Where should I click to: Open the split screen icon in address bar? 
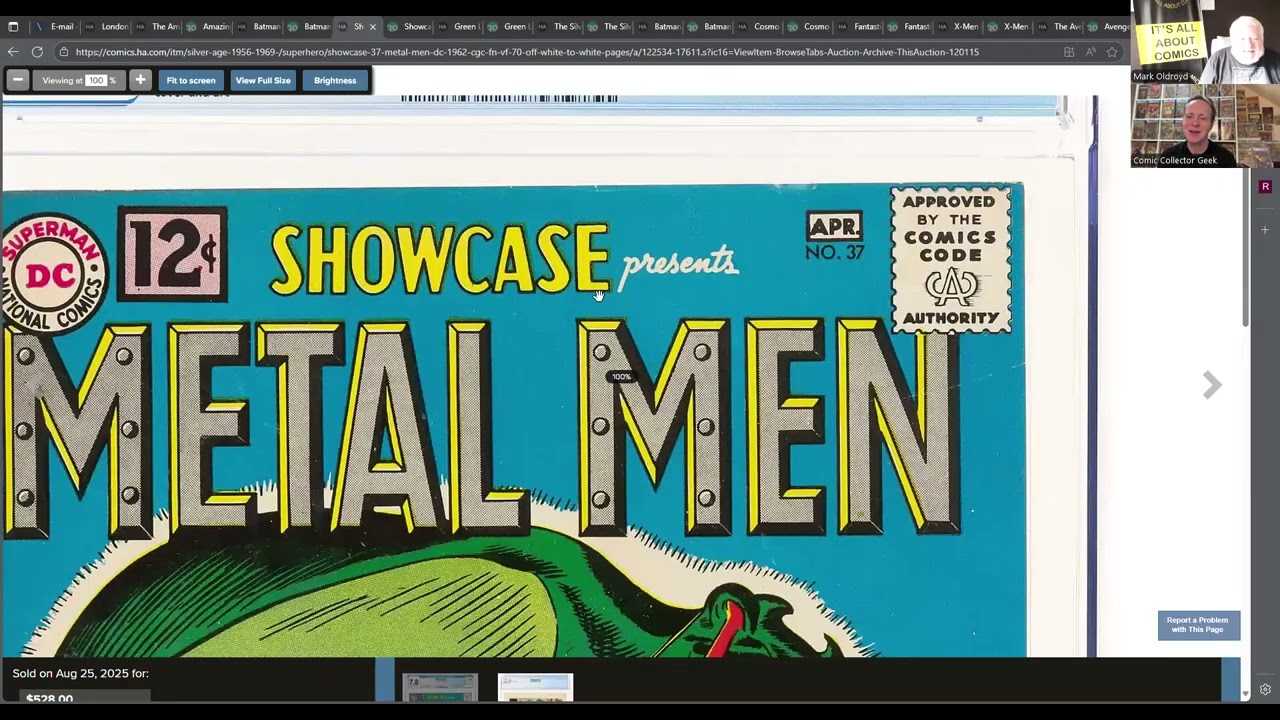(x=1069, y=52)
